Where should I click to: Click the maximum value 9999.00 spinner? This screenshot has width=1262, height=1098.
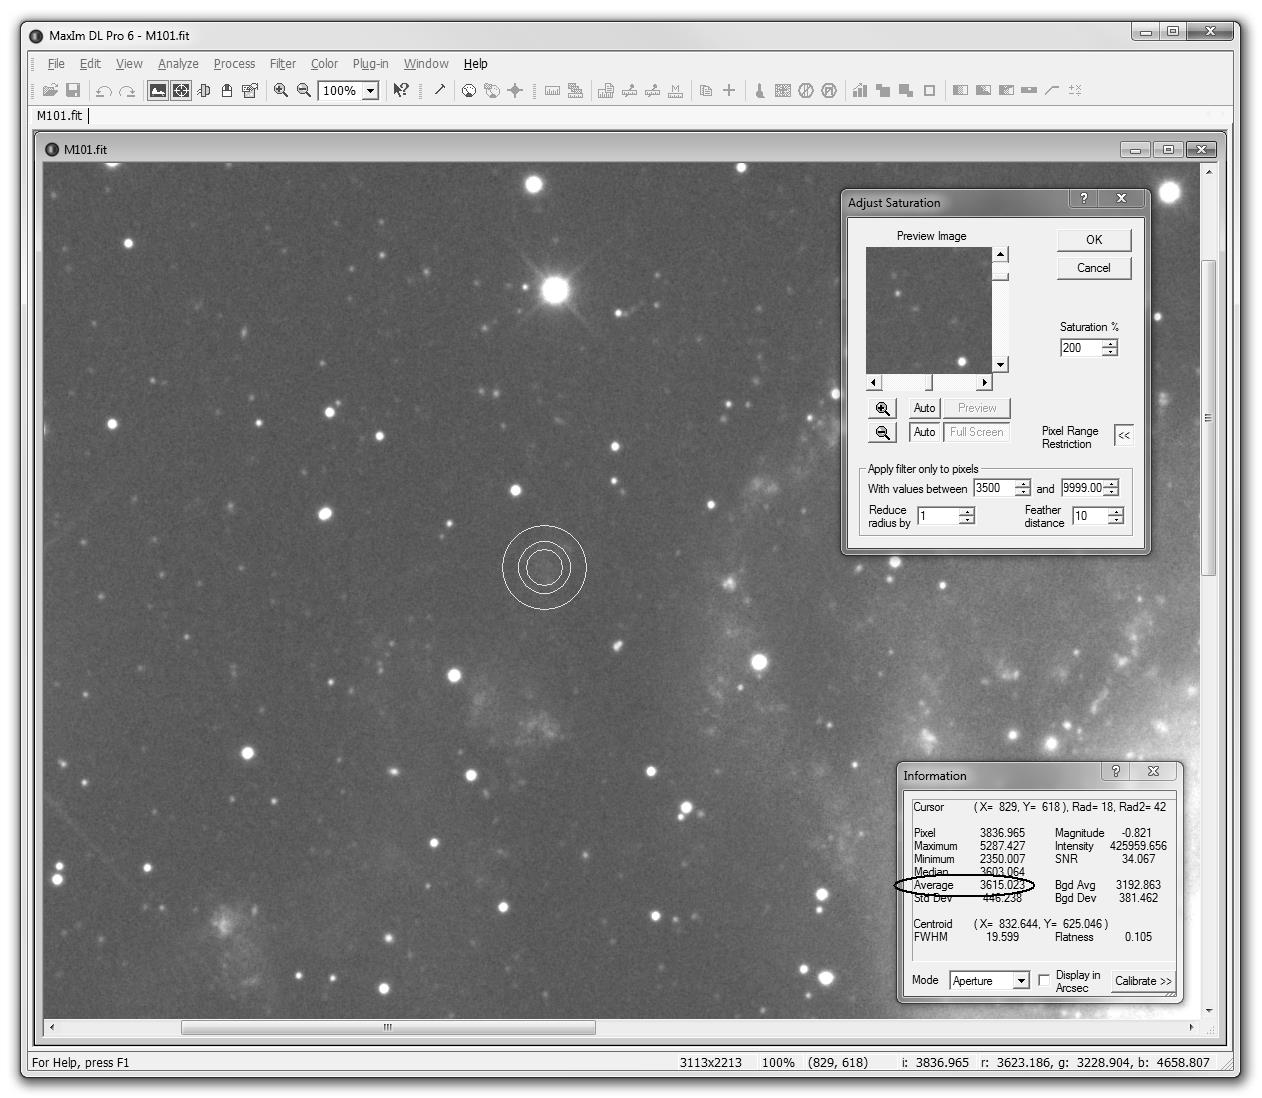tap(1111, 488)
